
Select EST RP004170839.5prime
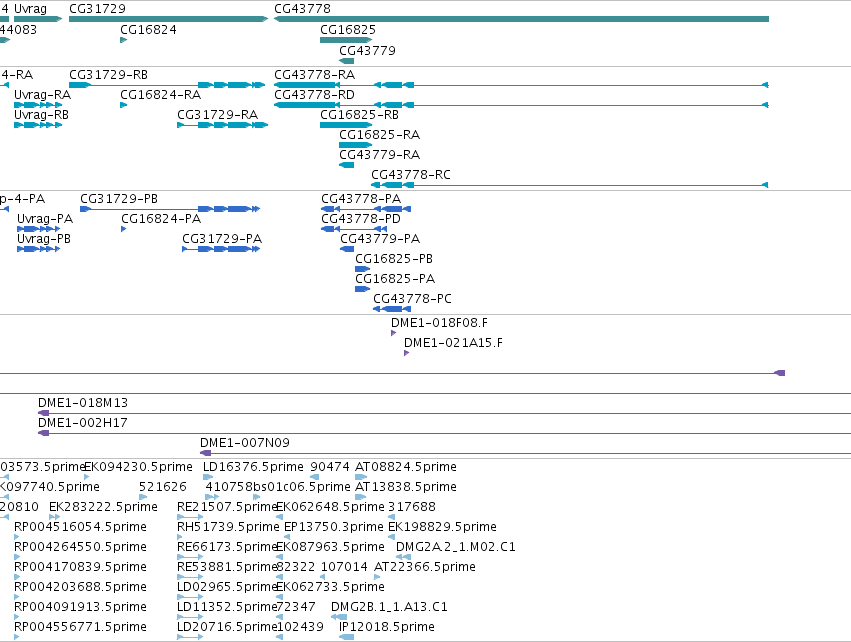(17, 577)
